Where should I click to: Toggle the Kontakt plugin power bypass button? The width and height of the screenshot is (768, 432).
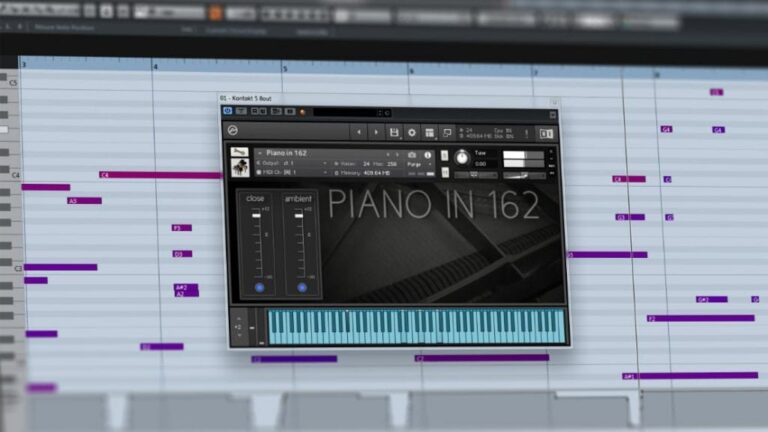(228, 111)
